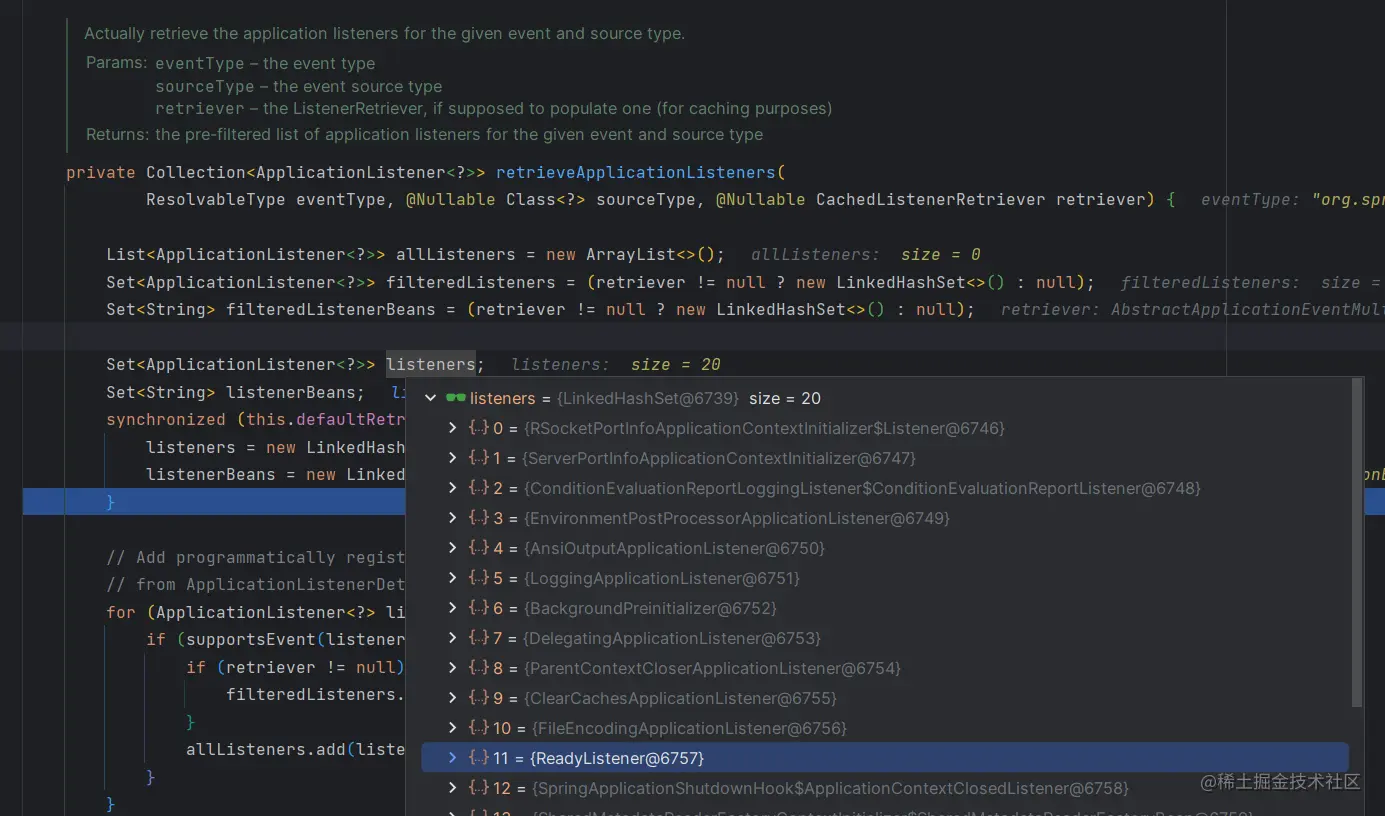Click the Returns line in the doc comment

pyautogui.click(x=424, y=134)
